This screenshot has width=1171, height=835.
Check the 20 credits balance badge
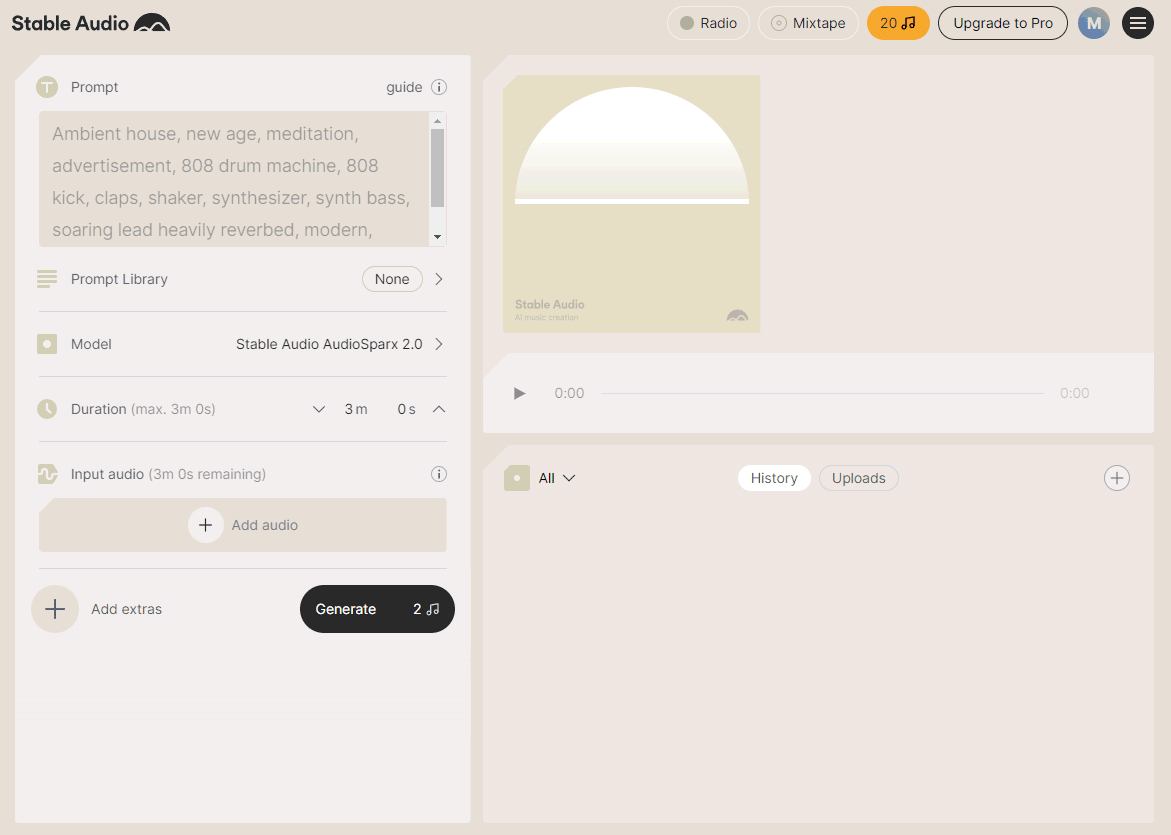click(x=898, y=23)
